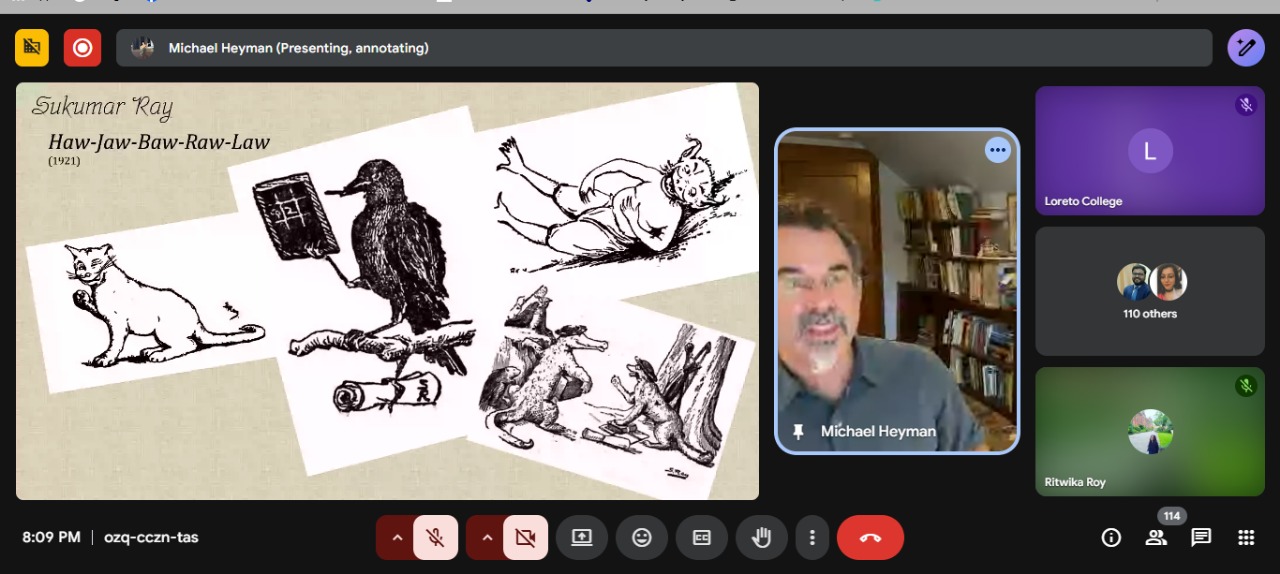
Task: Select the Loreto College participant tile
Action: click(x=1149, y=151)
